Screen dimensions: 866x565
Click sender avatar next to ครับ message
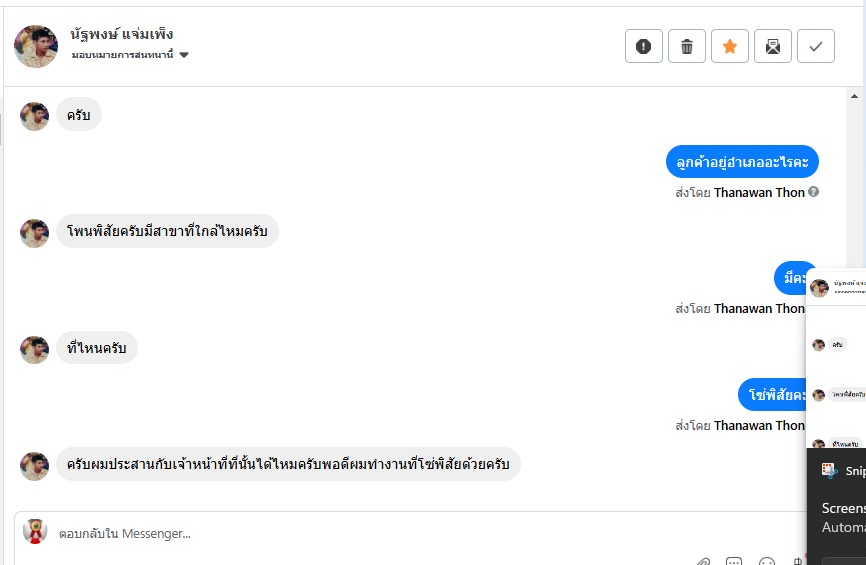pos(34,116)
